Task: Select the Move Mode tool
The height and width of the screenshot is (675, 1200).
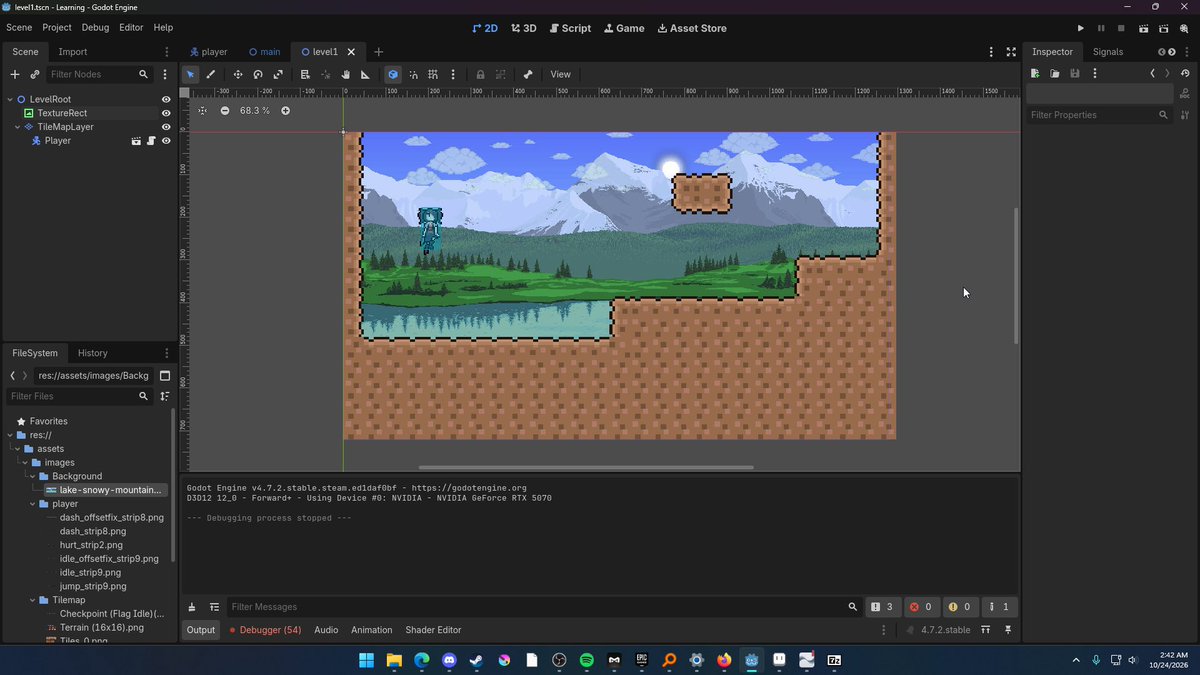Action: (238, 74)
